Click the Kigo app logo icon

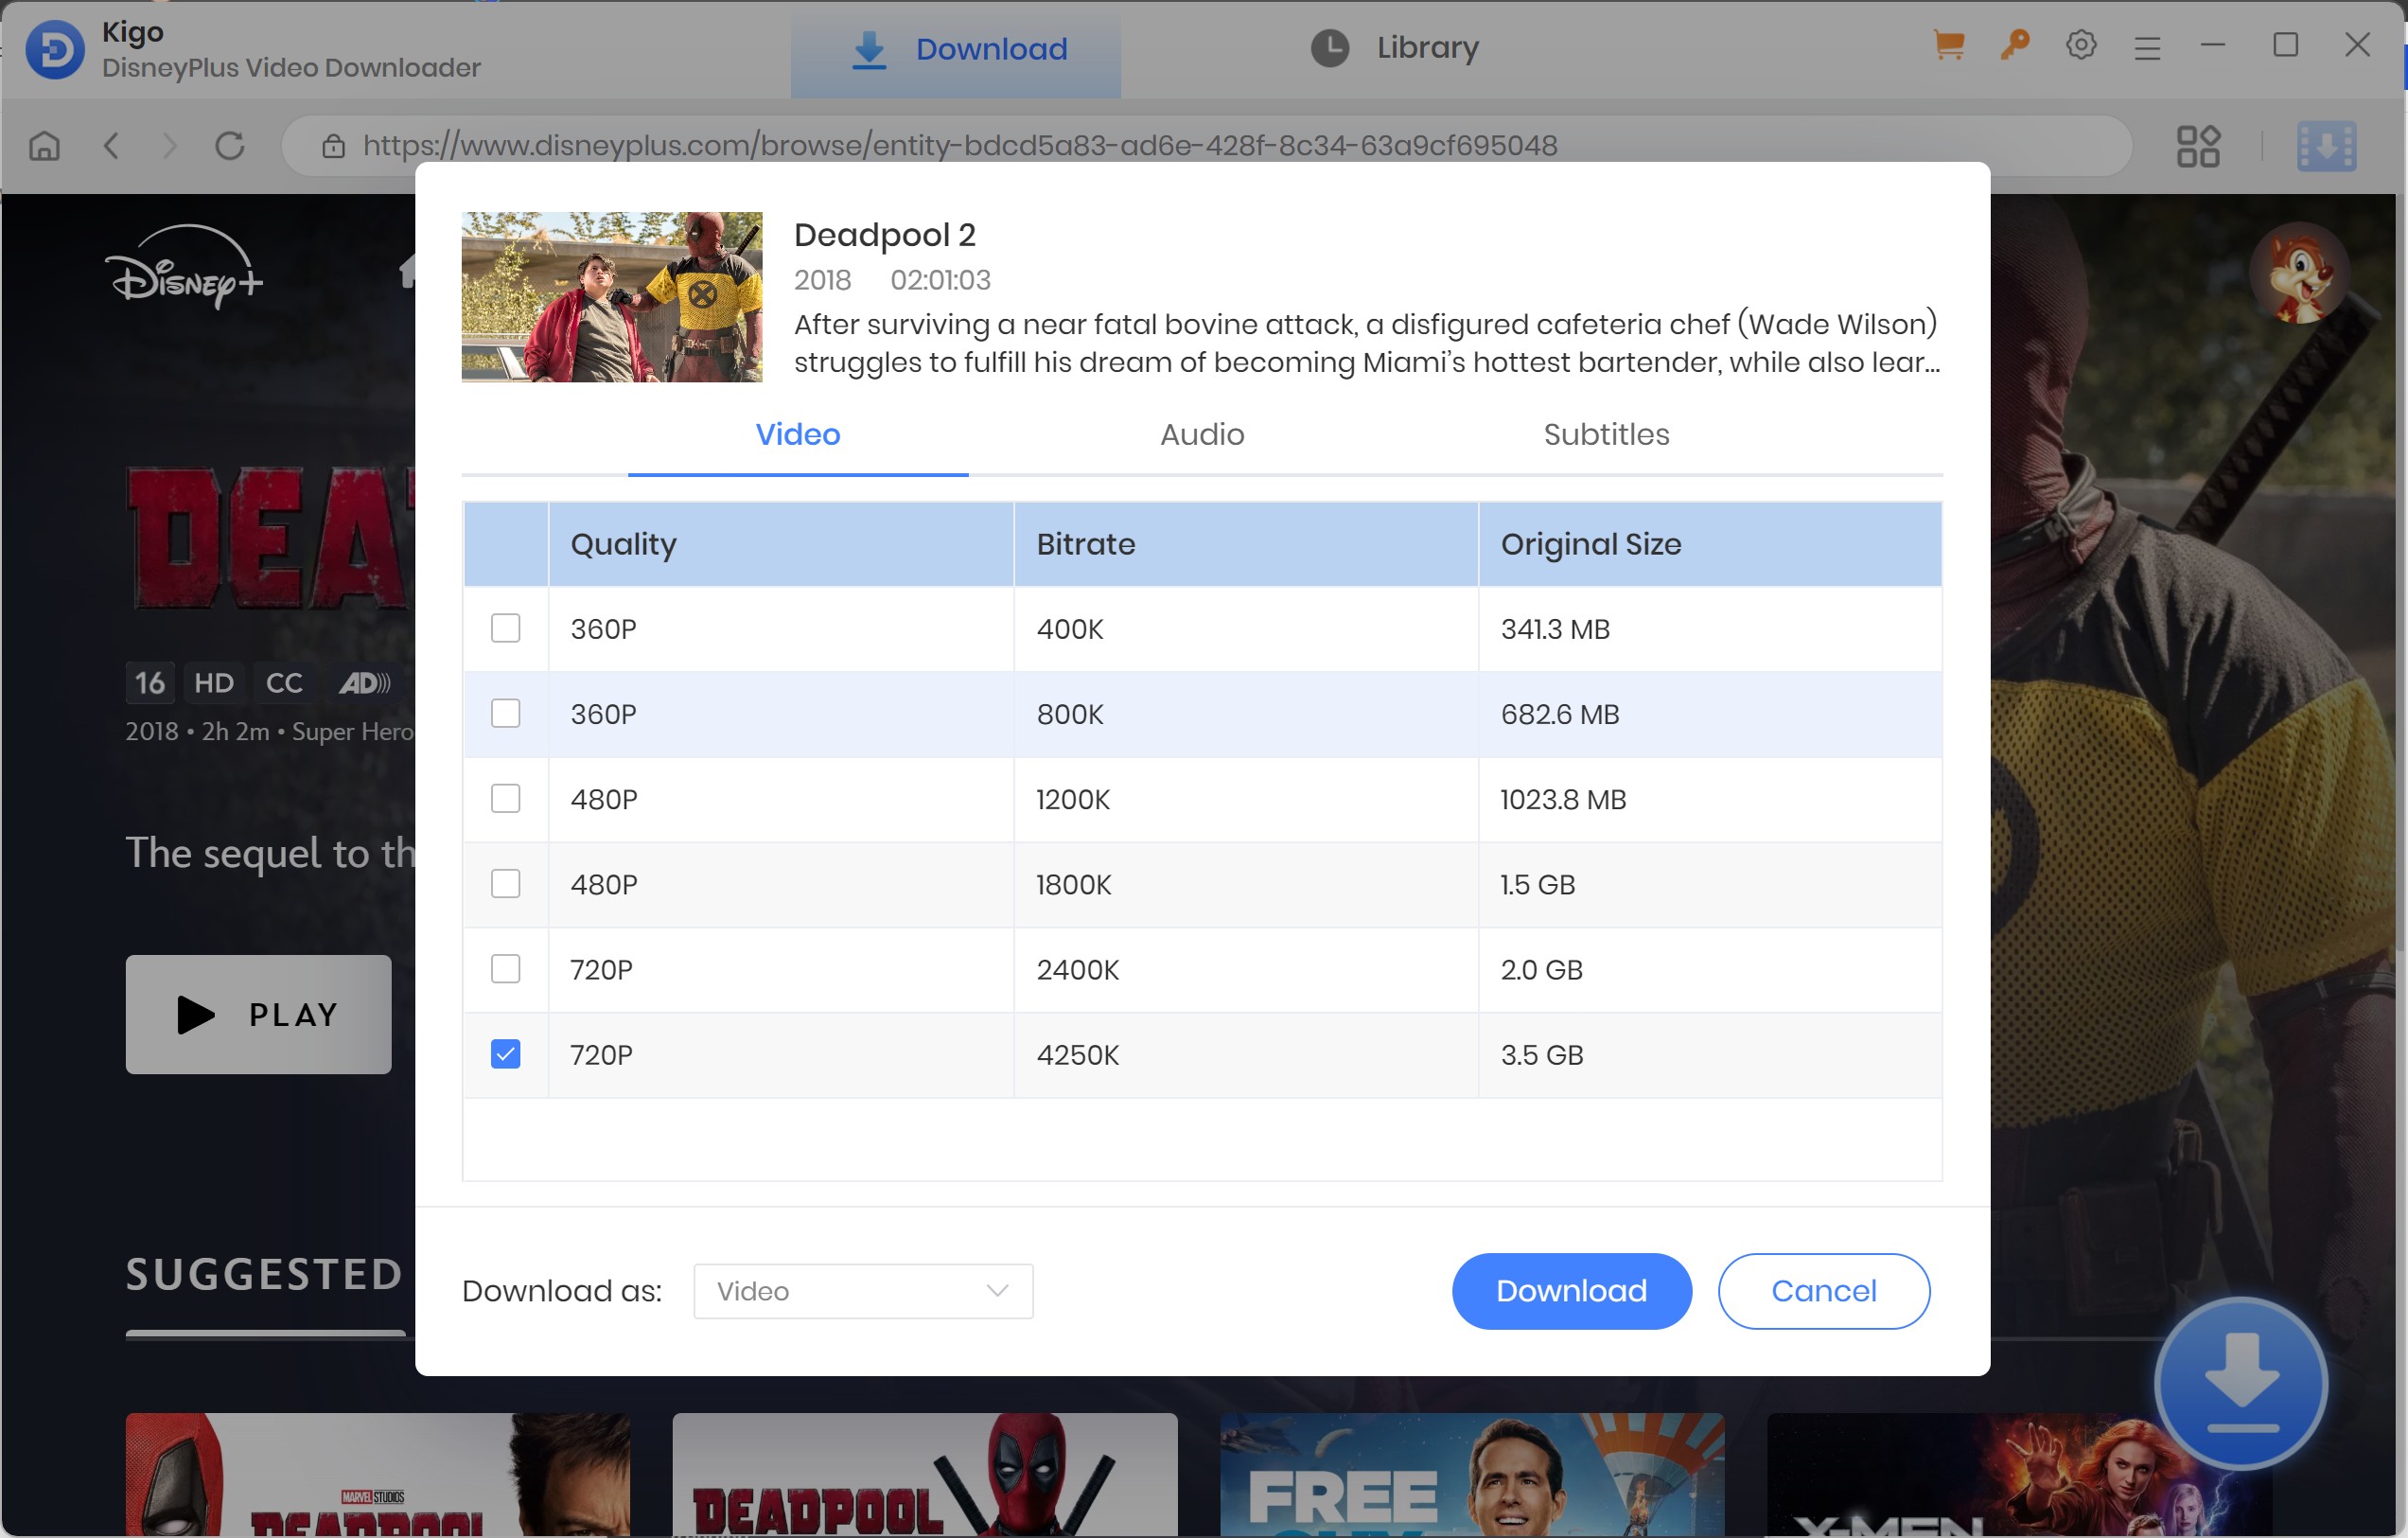tap(55, 49)
